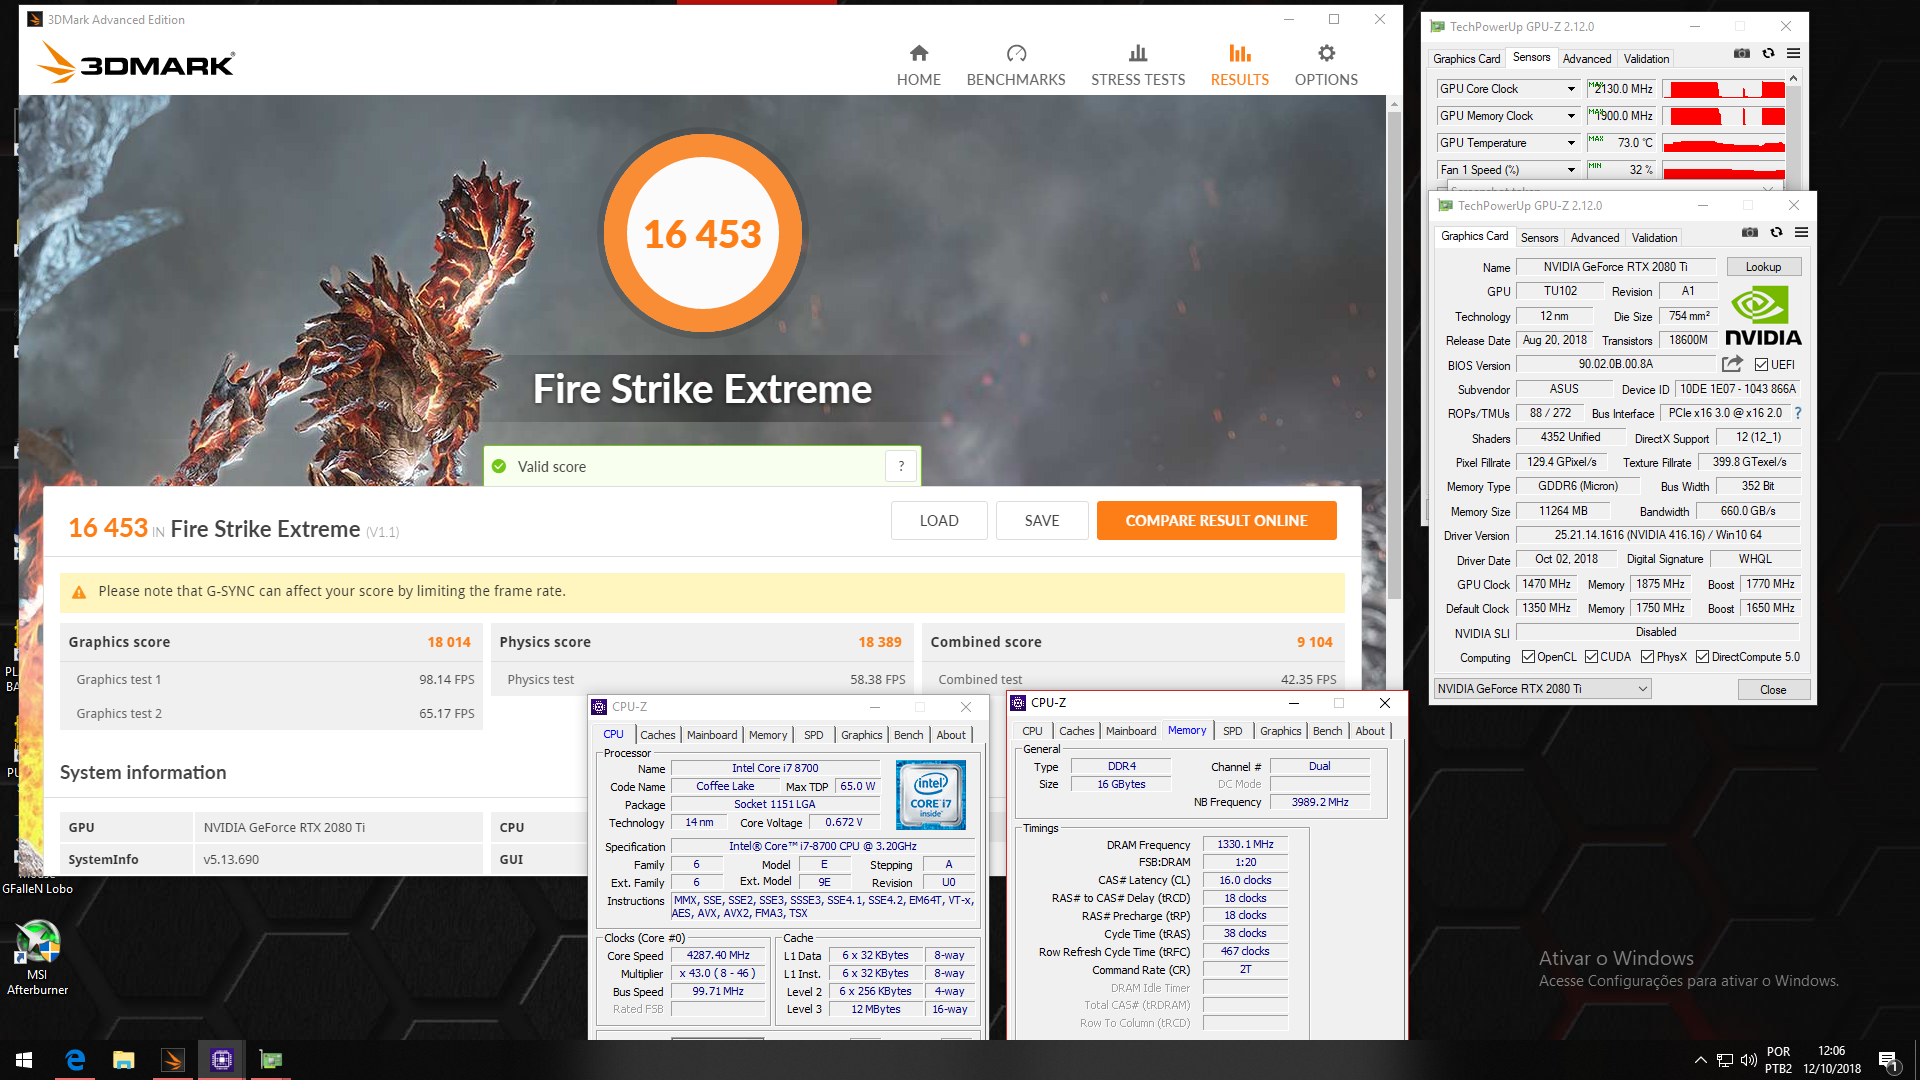Click the GPU Temperature sensor graph

pyautogui.click(x=1724, y=143)
